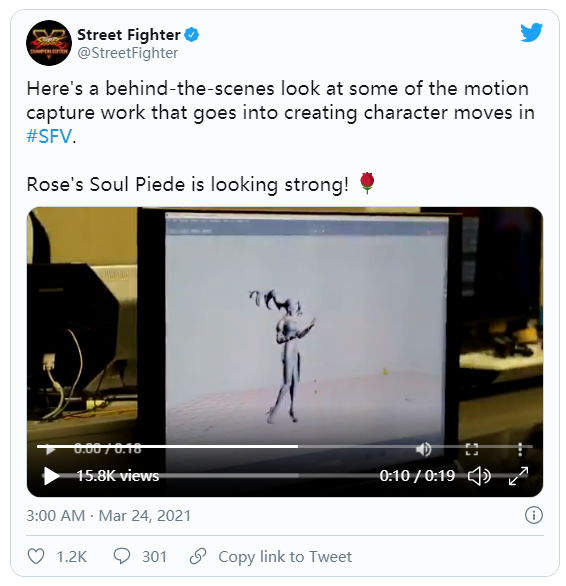The width and height of the screenshot is (566, 586).
Task: Open the Street Fighter profile avatar
Action: (49, 43)
